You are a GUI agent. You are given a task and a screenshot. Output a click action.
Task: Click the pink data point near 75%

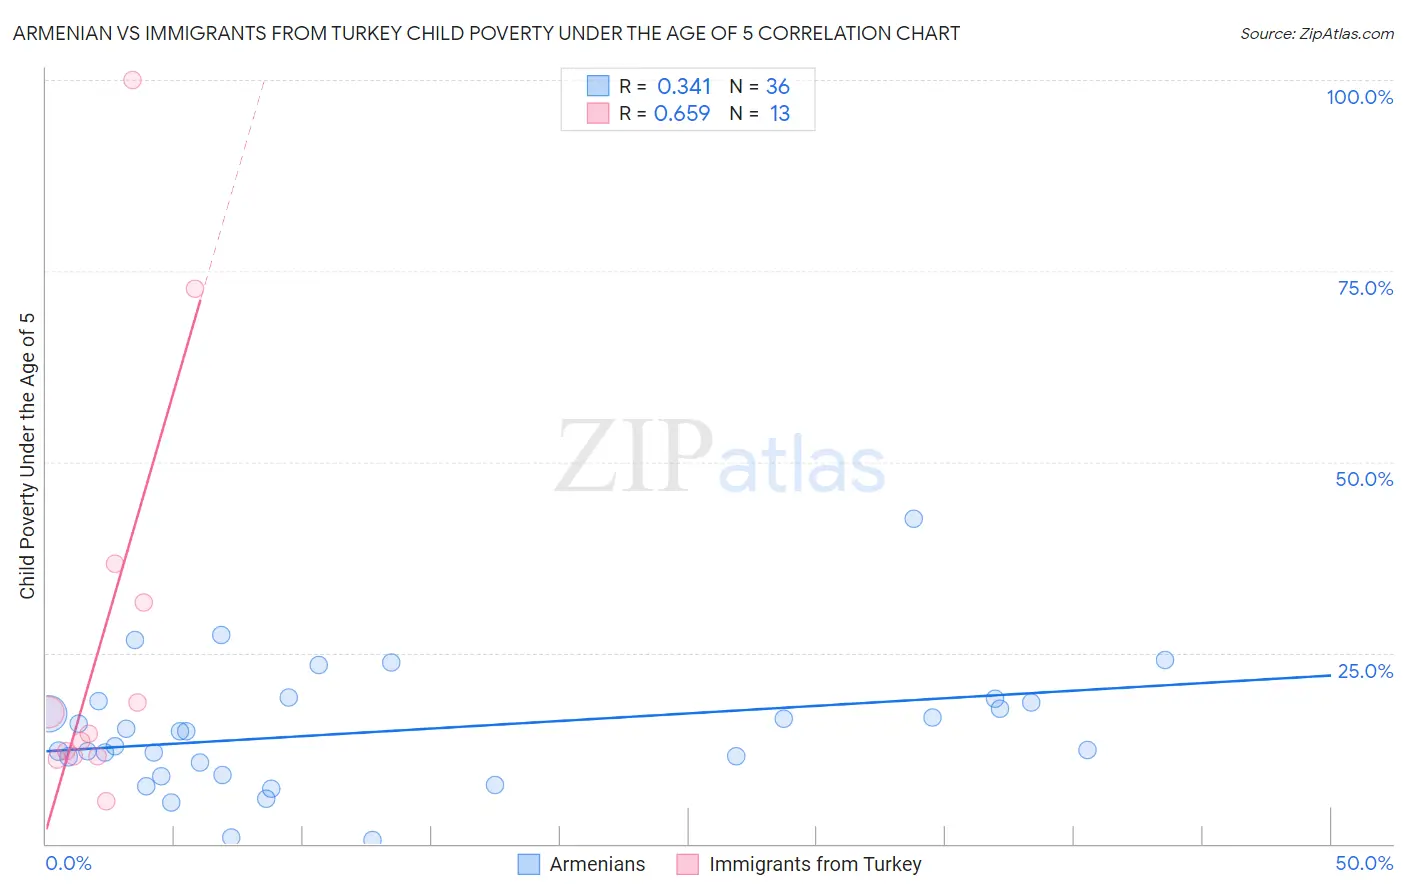(195, 289)
